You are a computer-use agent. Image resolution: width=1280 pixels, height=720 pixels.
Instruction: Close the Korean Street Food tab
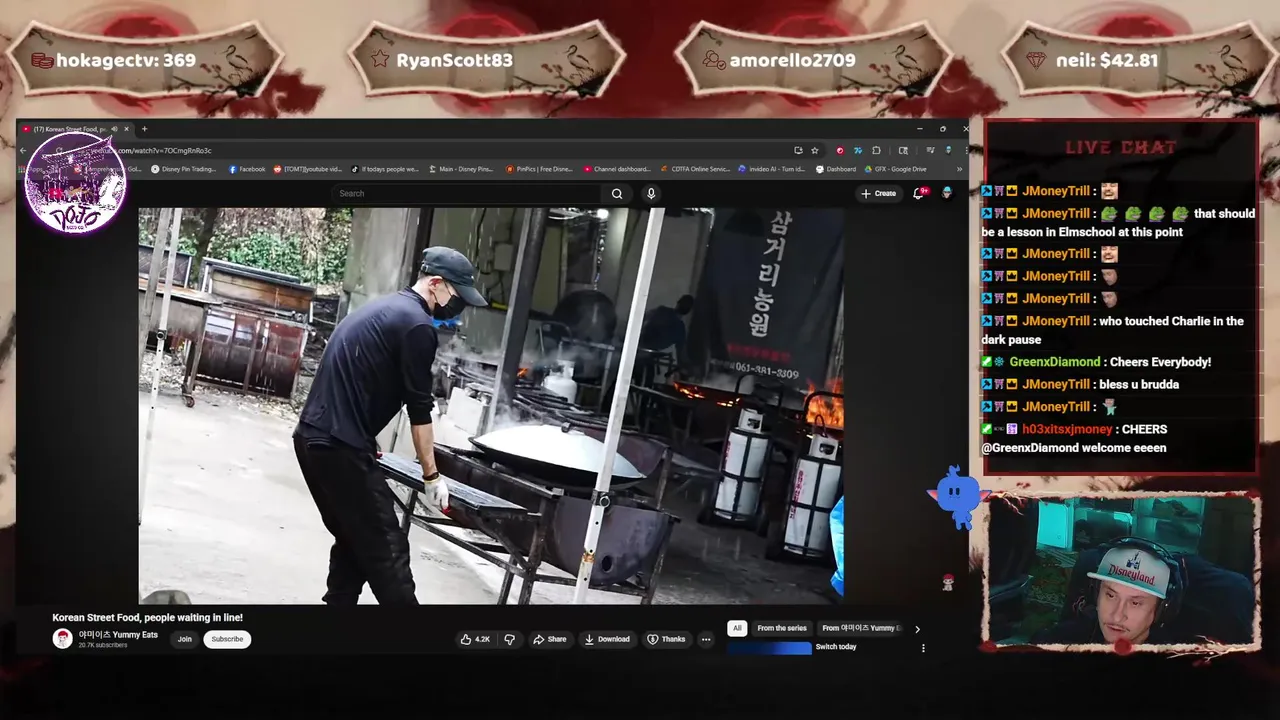(126, 129)
